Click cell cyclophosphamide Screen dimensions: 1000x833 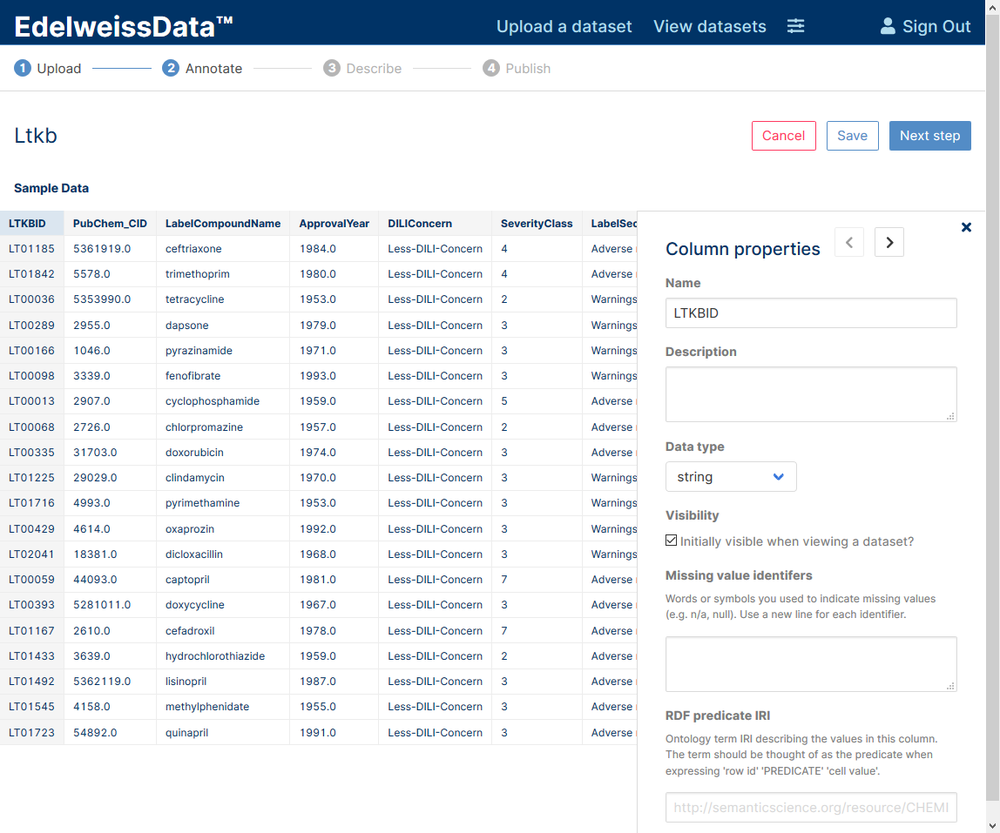point(223,401)
